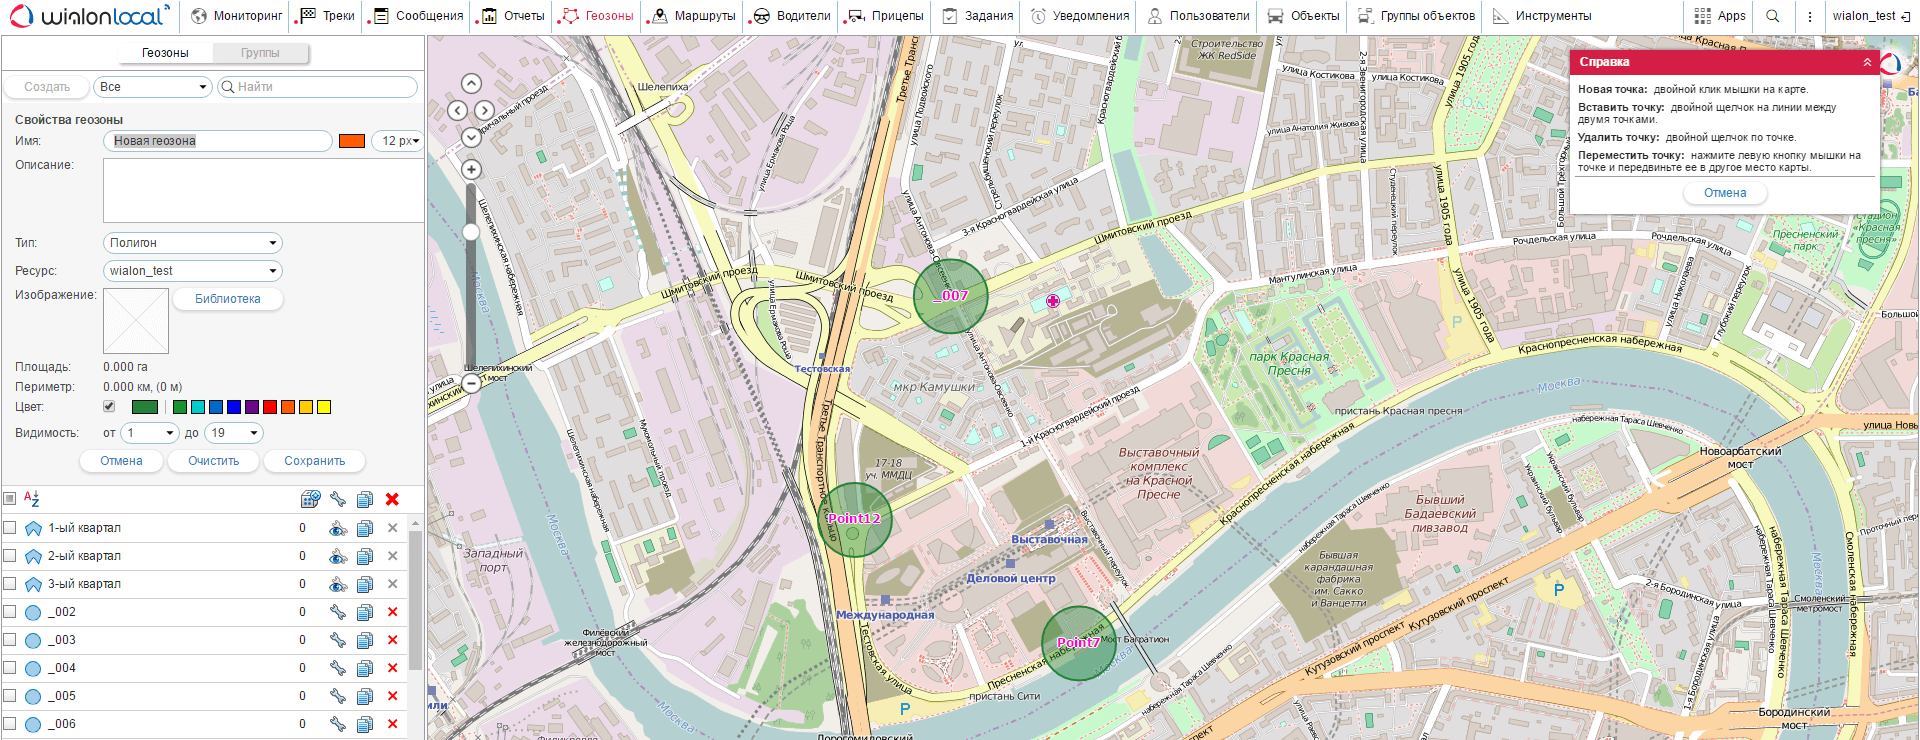Expand the Ресурс dropdown showing wialon_test
This screenshot has width=1920, height=740.
(x=192, y=271)
